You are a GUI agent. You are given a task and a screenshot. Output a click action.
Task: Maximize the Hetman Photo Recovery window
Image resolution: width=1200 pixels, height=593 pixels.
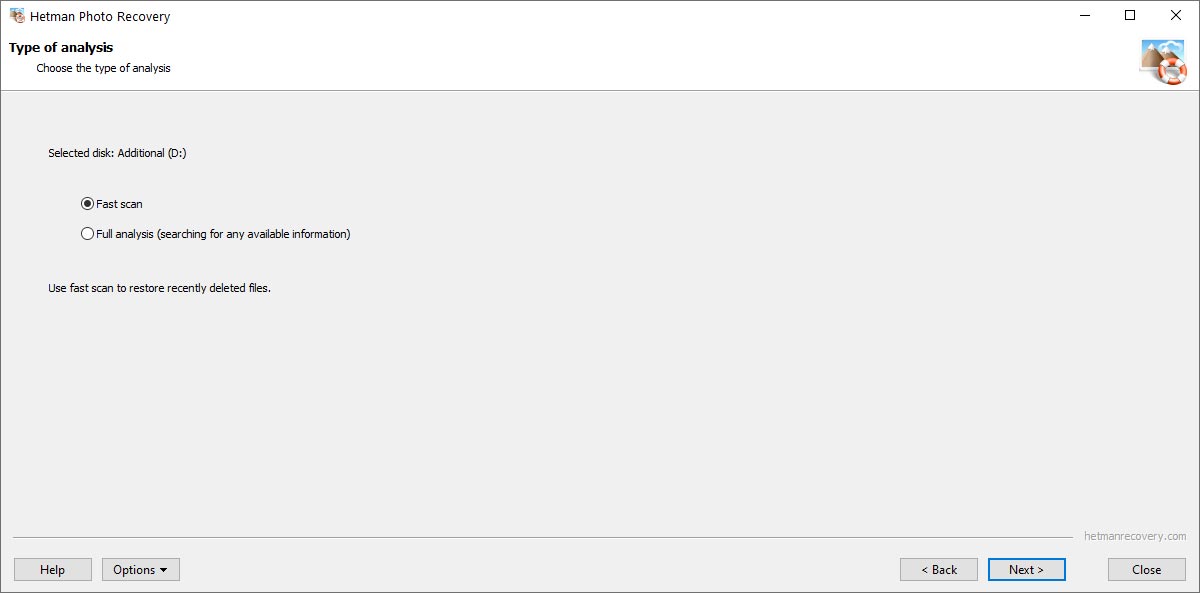[x=1130, y=16]
